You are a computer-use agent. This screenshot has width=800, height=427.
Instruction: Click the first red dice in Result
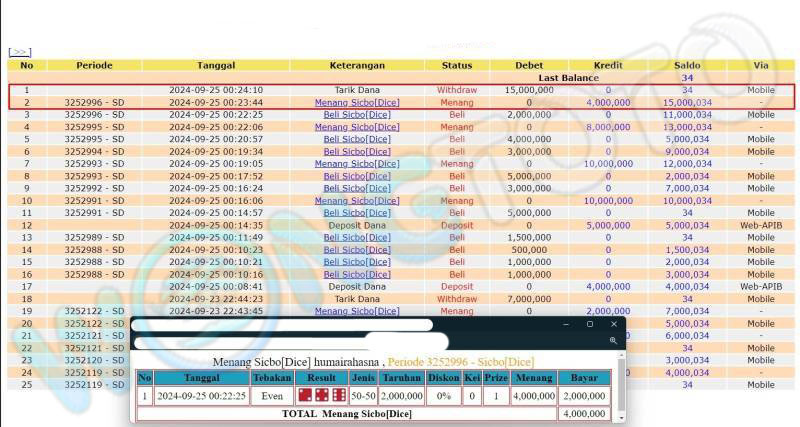pyautogui.click(x=305, y=395)
